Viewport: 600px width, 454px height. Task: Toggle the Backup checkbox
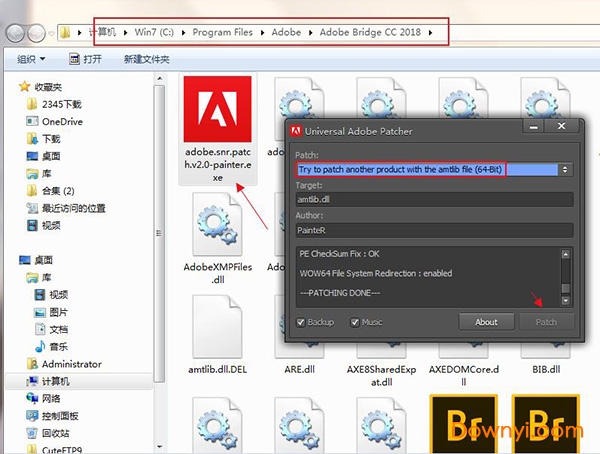point(302,322)
